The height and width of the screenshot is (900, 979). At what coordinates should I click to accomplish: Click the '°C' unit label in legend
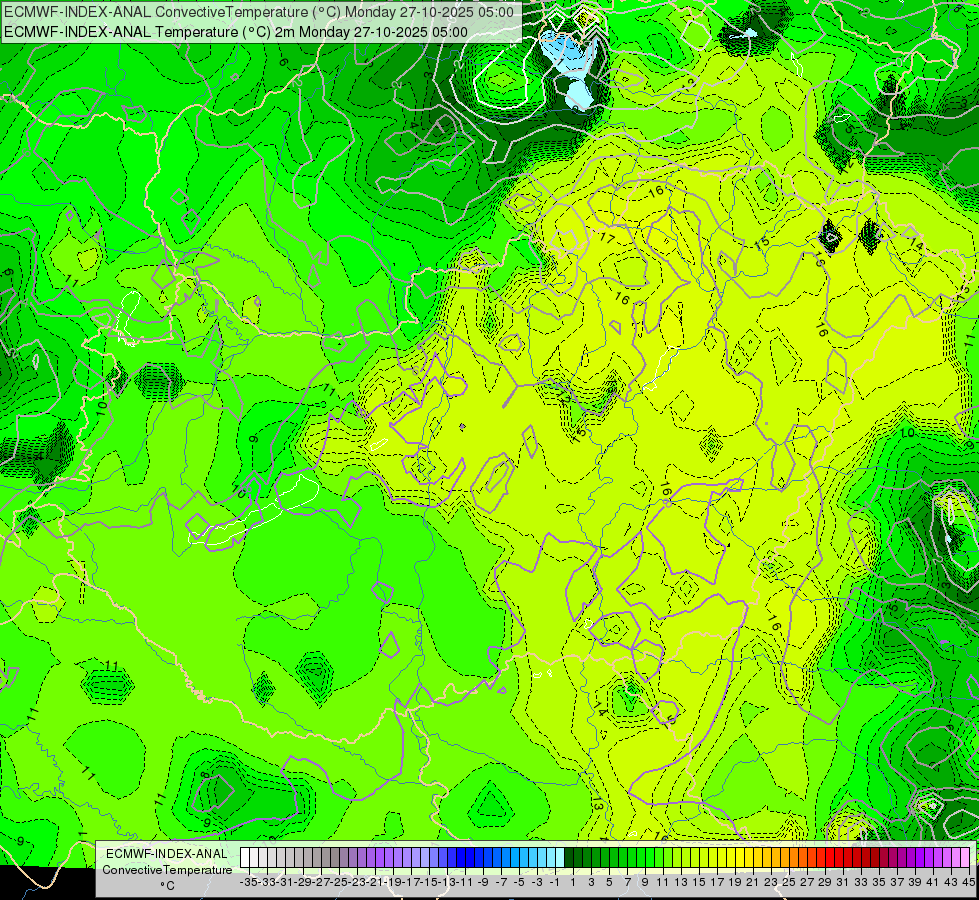167,885
